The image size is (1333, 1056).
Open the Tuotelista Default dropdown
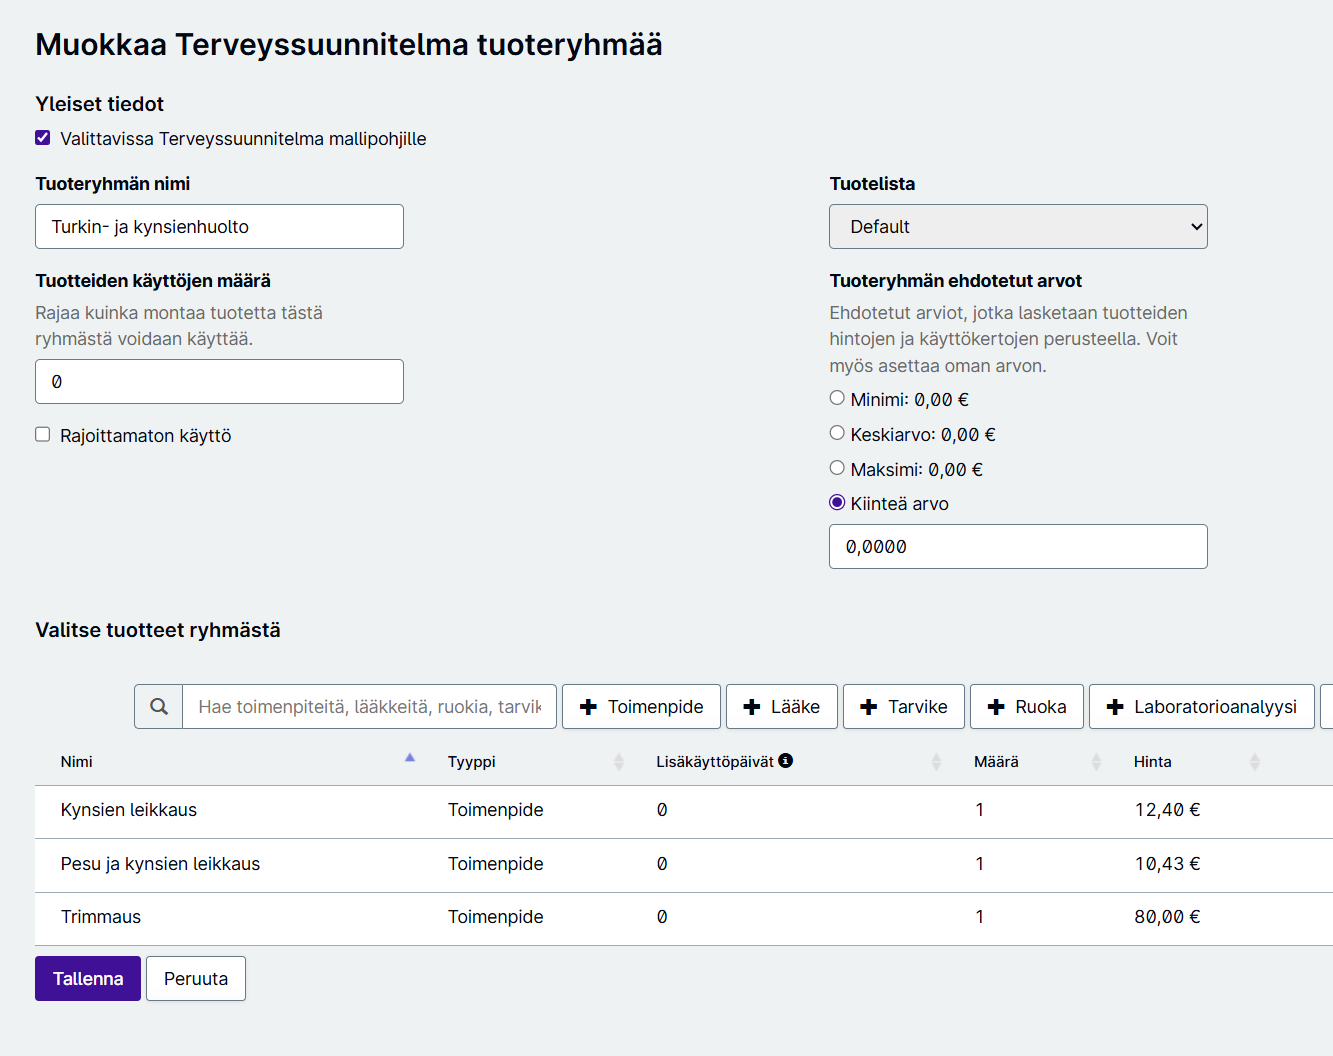[x=1018, y=227]
